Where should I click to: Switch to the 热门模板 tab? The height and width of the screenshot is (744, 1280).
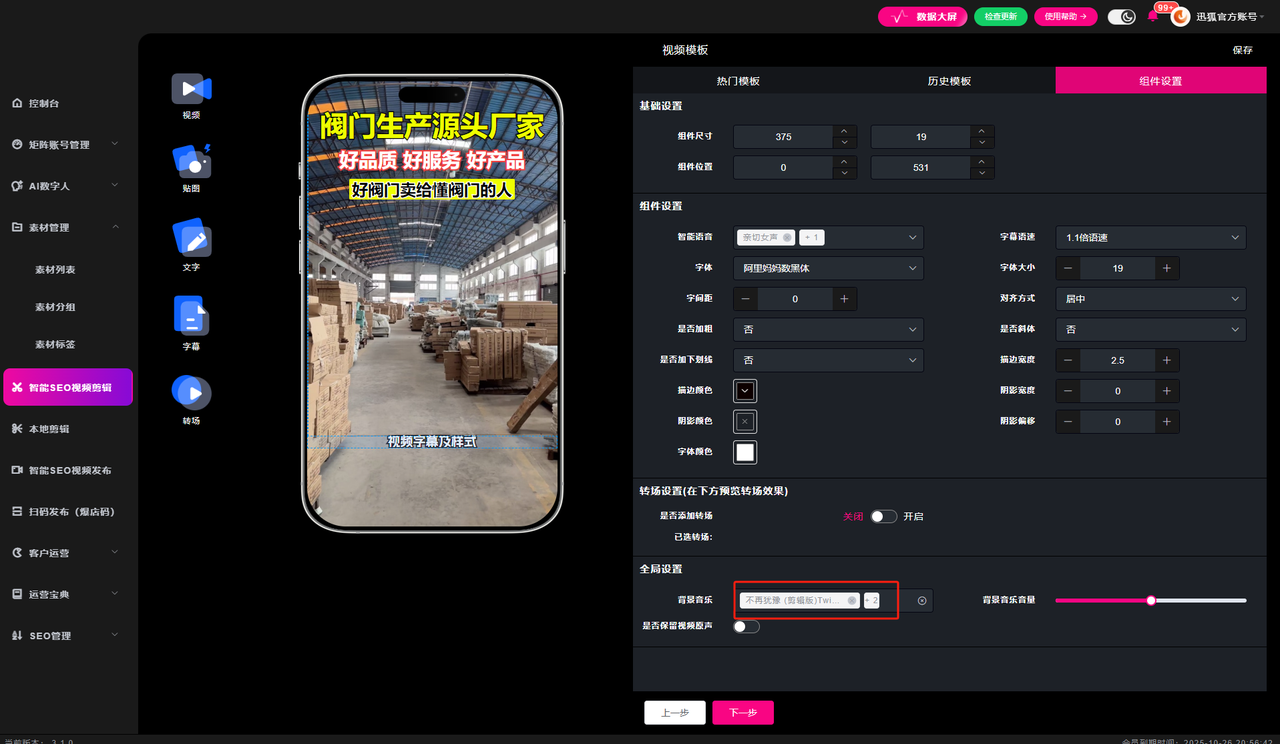738,81
